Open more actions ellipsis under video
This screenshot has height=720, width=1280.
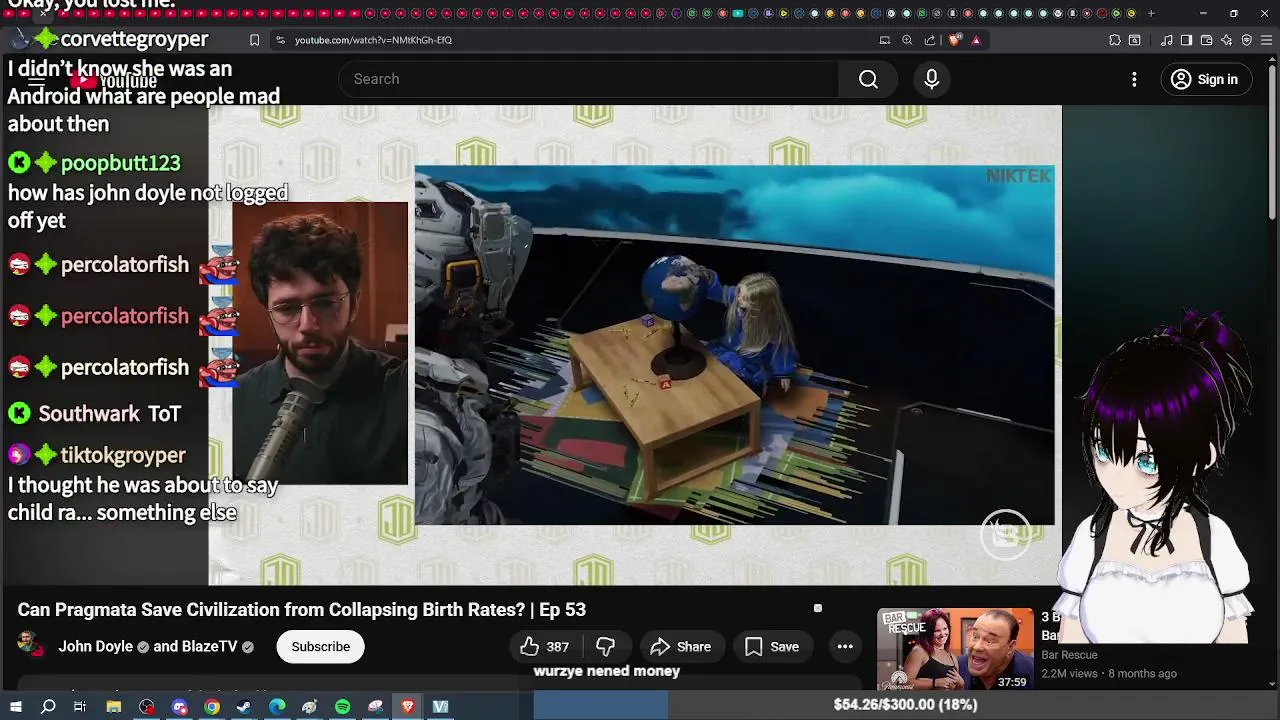coord(845,647)
